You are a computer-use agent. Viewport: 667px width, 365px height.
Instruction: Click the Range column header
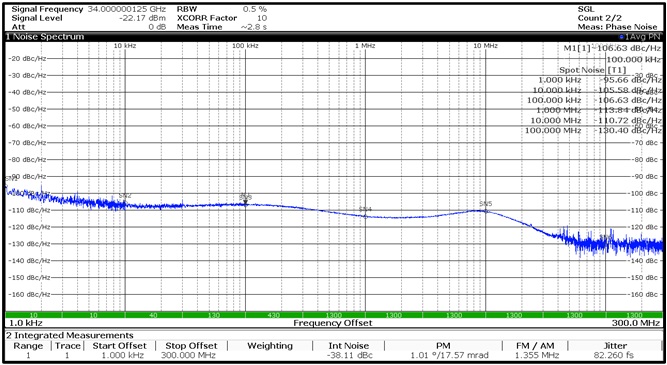(x=28, y=346)
